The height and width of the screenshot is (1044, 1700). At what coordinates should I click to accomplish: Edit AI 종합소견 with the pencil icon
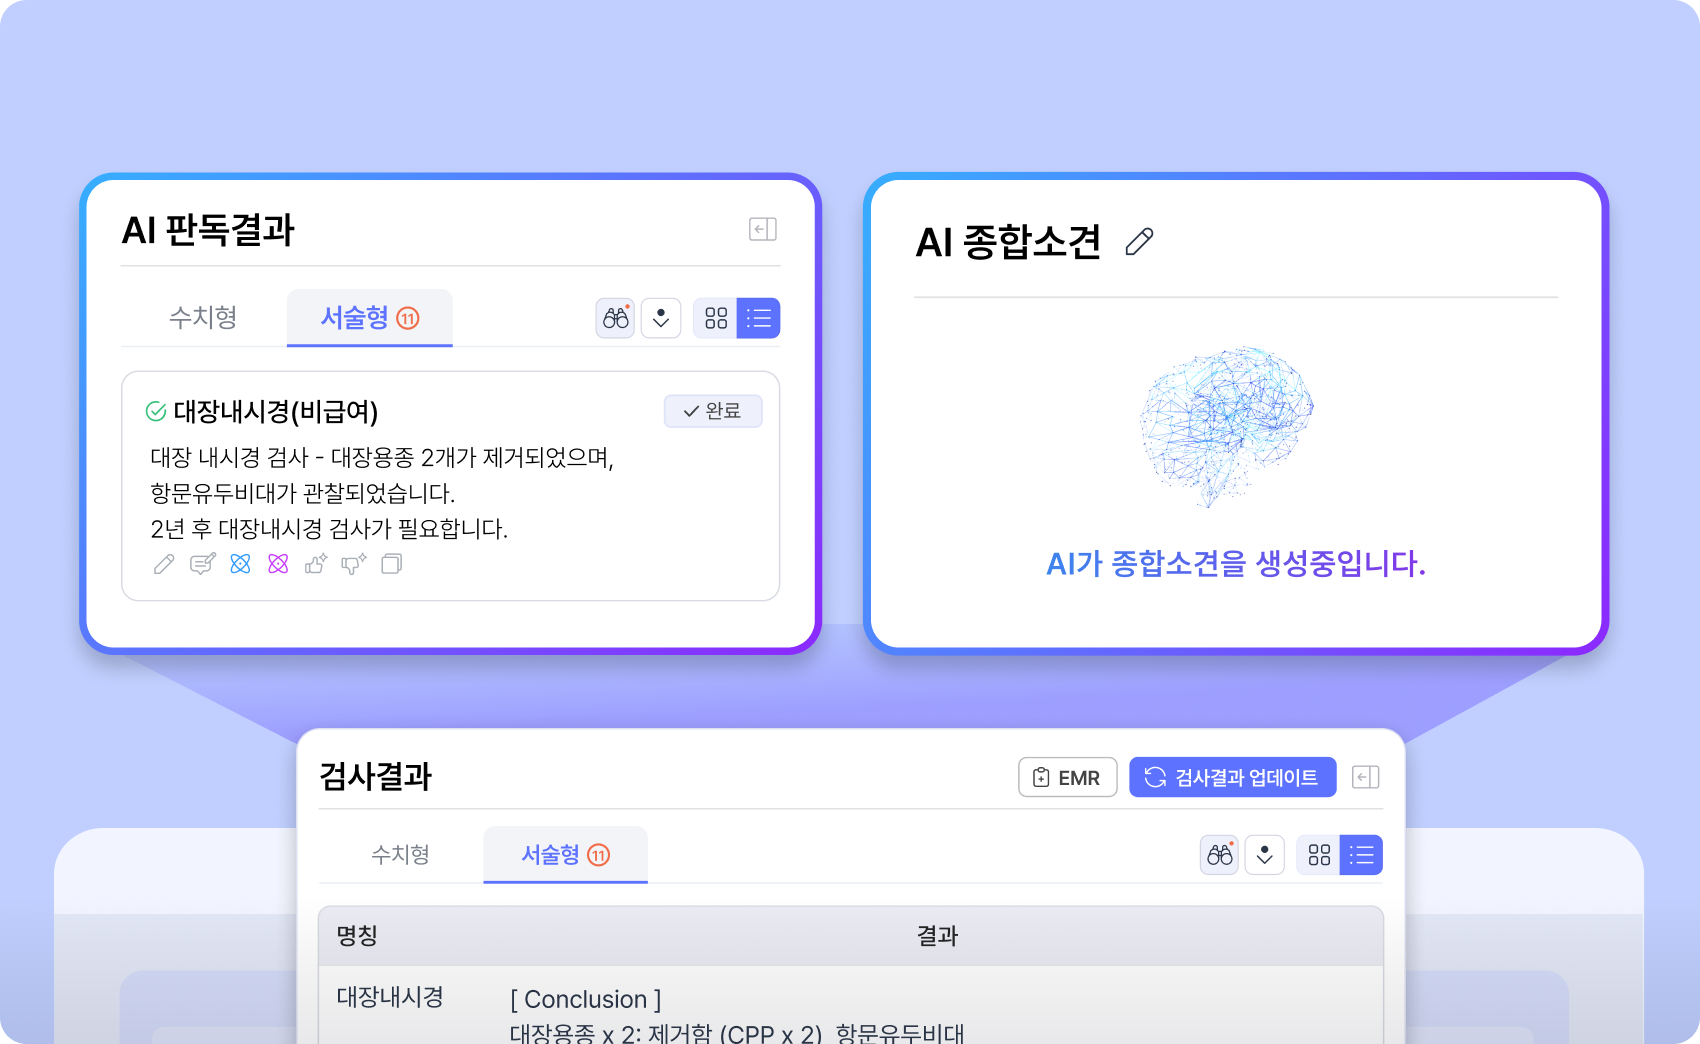1139,242
